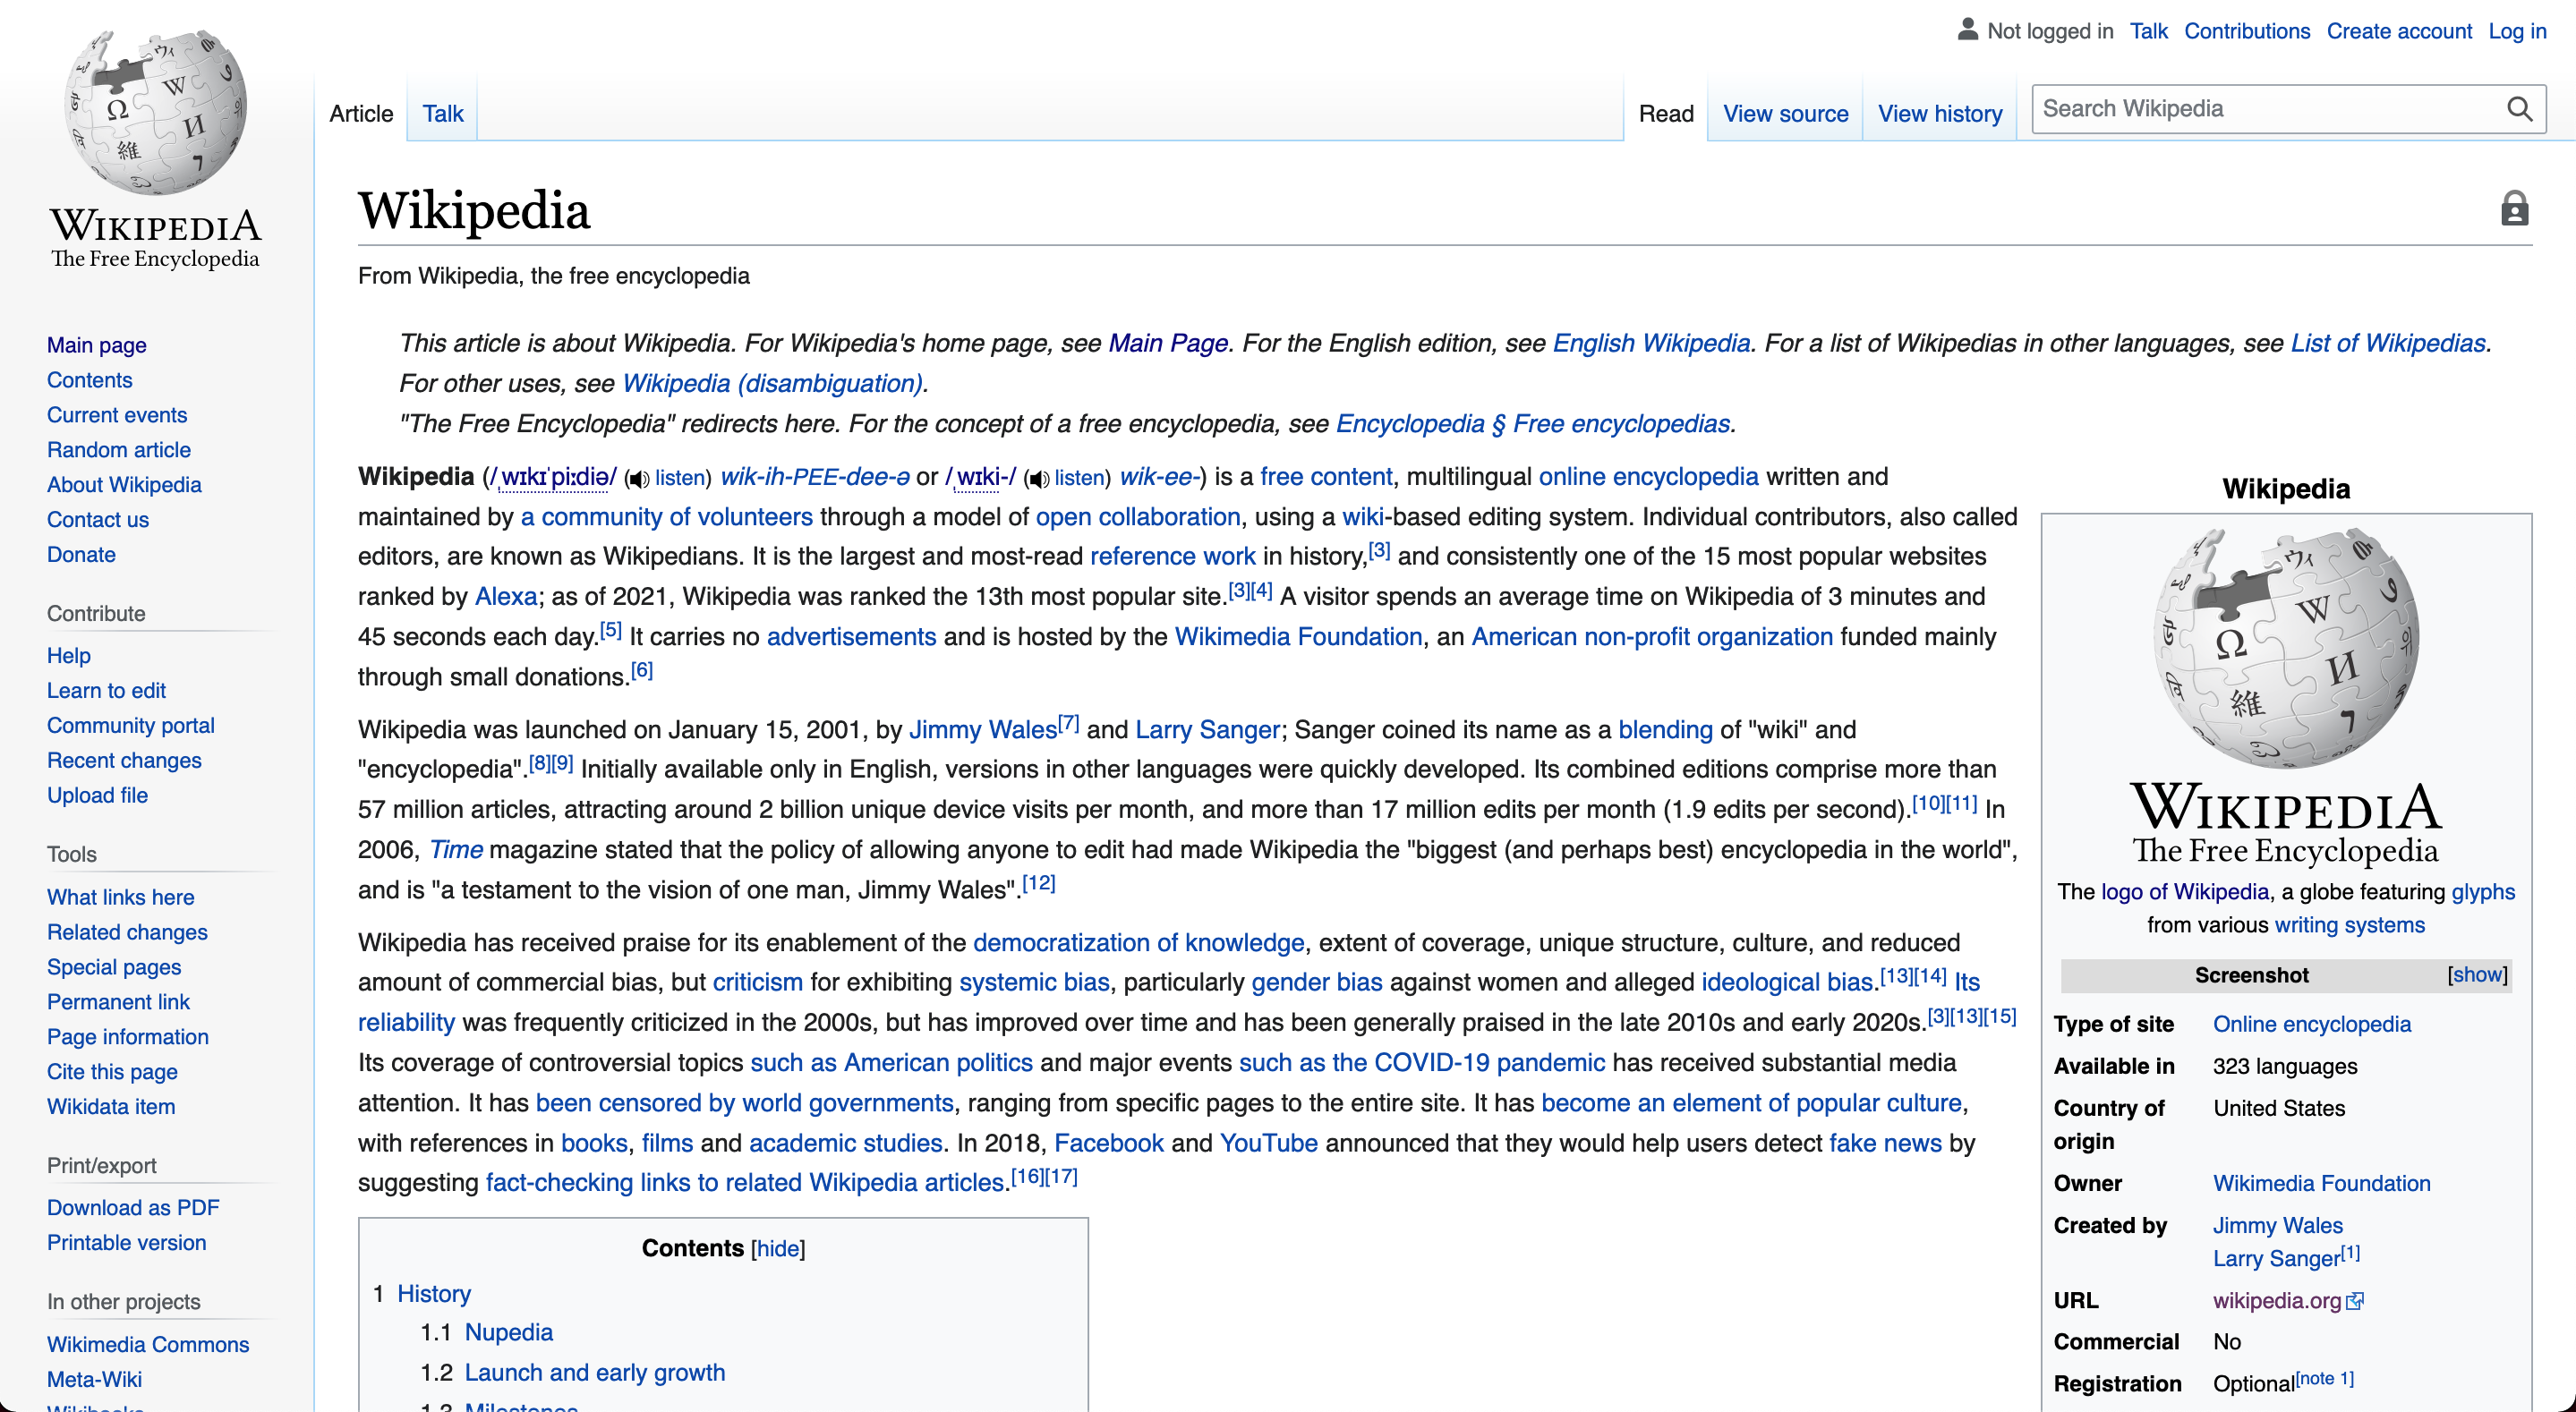Image resolution: width=2576 pixels, height=1412 pixels.
Task: Click the Help link under Contribute
Action: [x=69, y=656]
